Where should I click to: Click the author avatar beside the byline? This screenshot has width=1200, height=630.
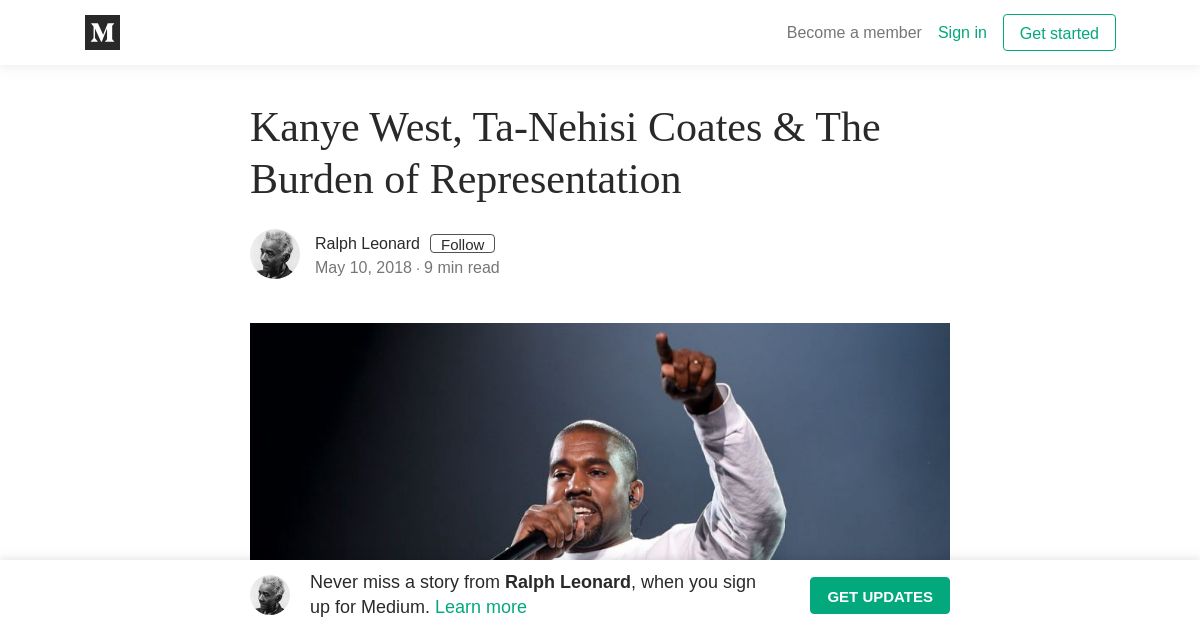point(275,254)
